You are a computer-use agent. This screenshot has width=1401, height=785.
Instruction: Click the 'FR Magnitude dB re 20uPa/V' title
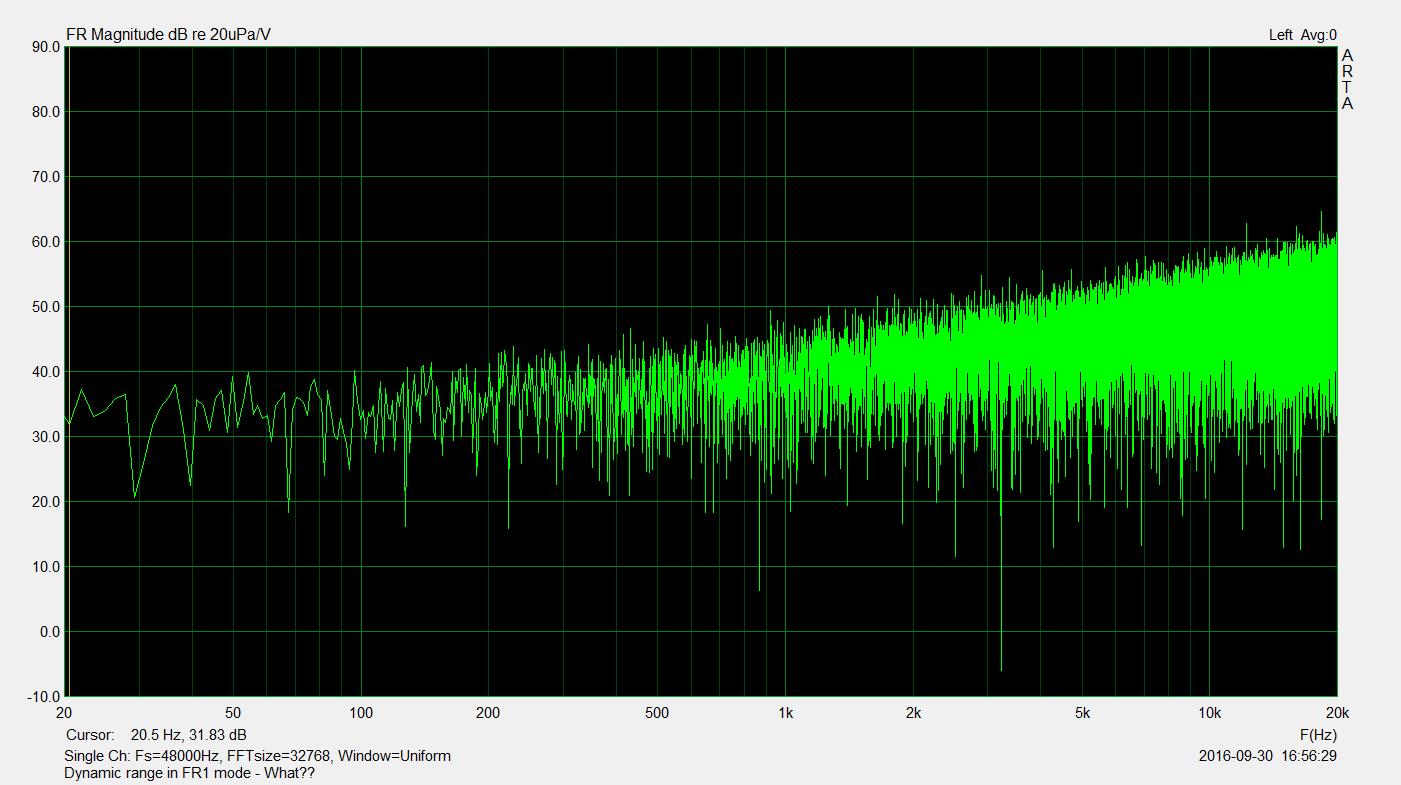(168, 35)
